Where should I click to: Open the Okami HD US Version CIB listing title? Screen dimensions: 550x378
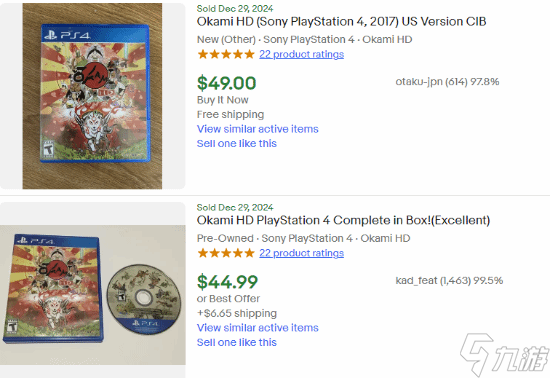tap(341, 22)
